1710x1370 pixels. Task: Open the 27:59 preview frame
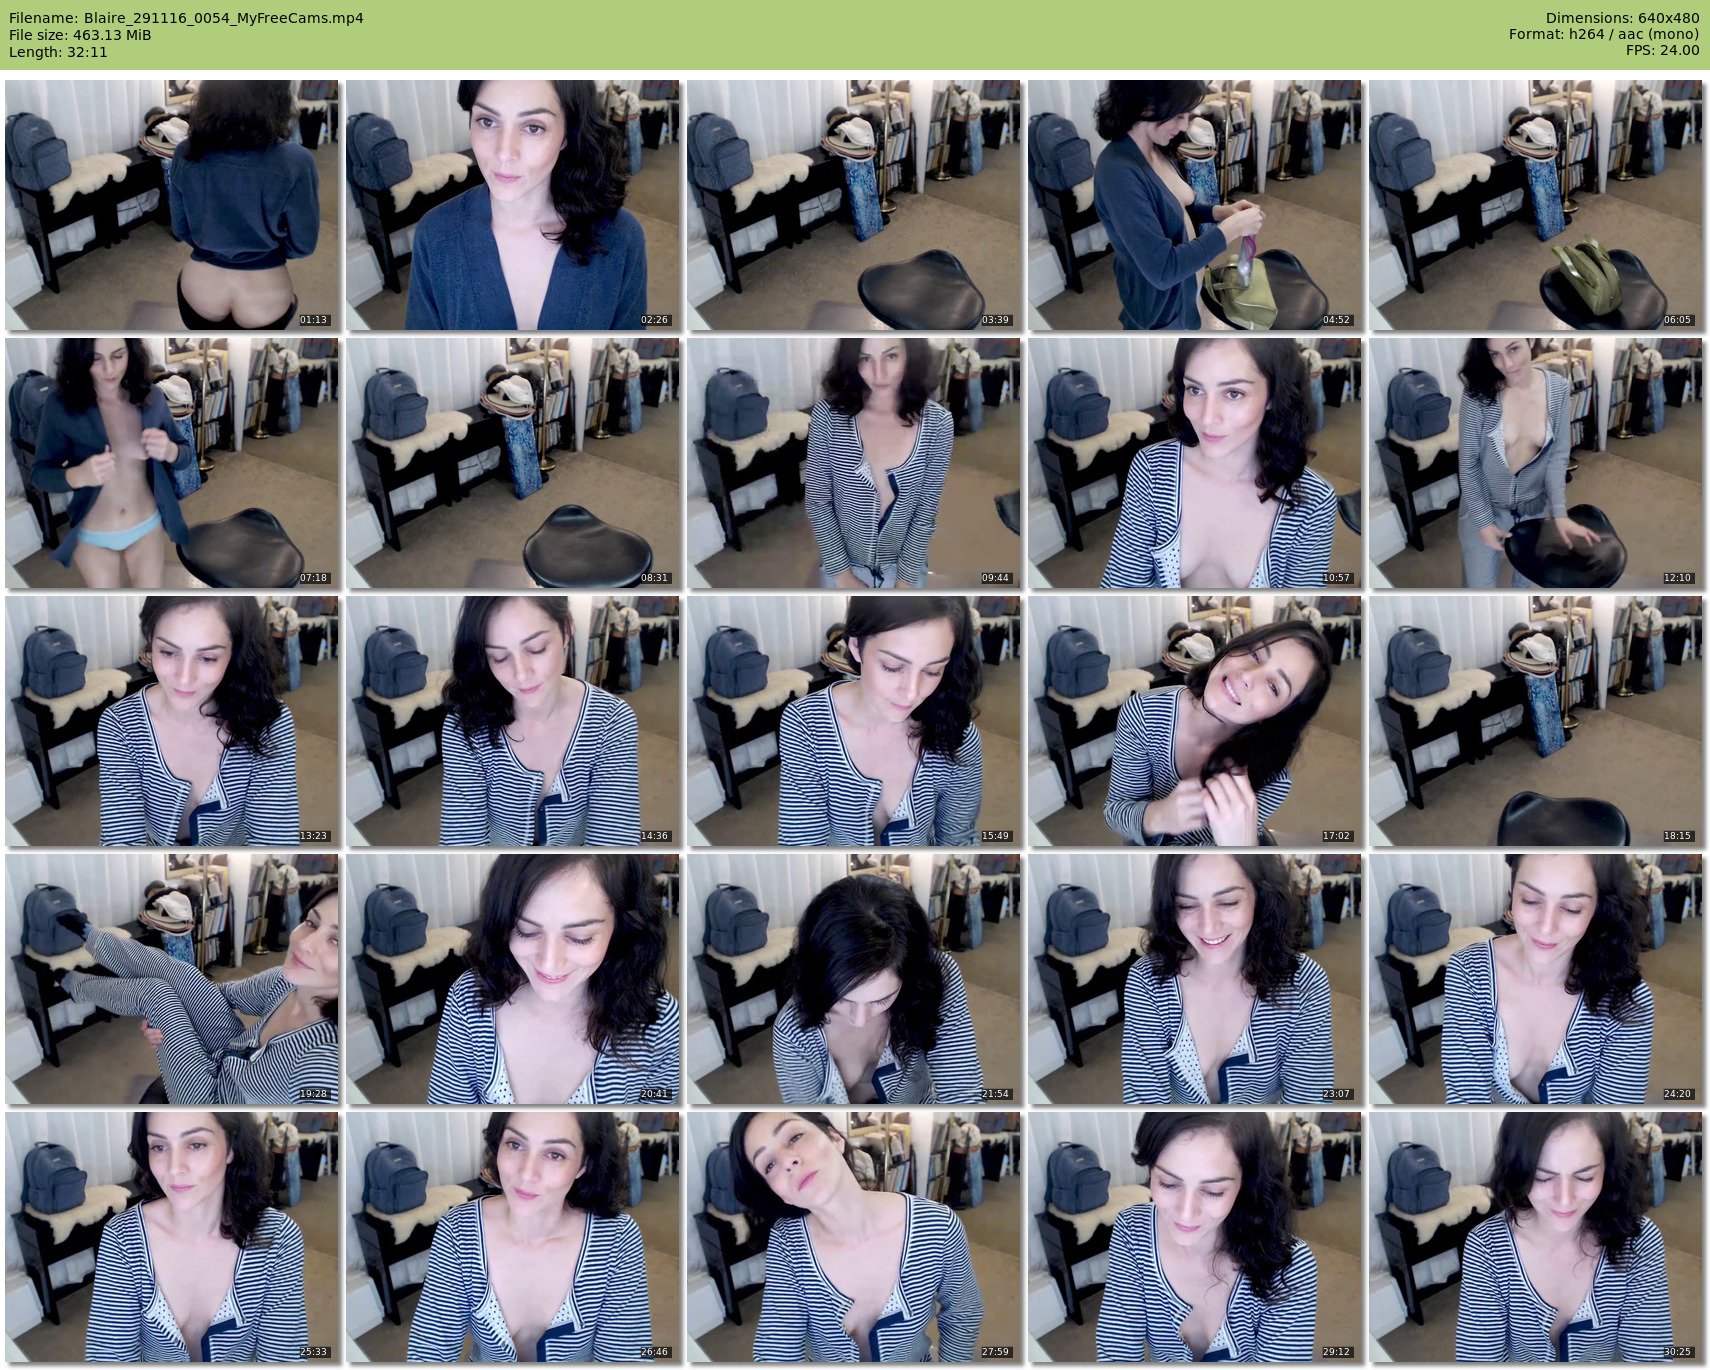pos(854,1237)
